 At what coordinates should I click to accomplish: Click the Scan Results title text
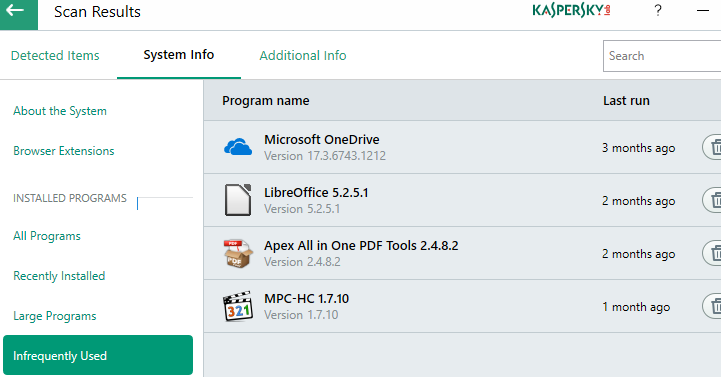97,12
